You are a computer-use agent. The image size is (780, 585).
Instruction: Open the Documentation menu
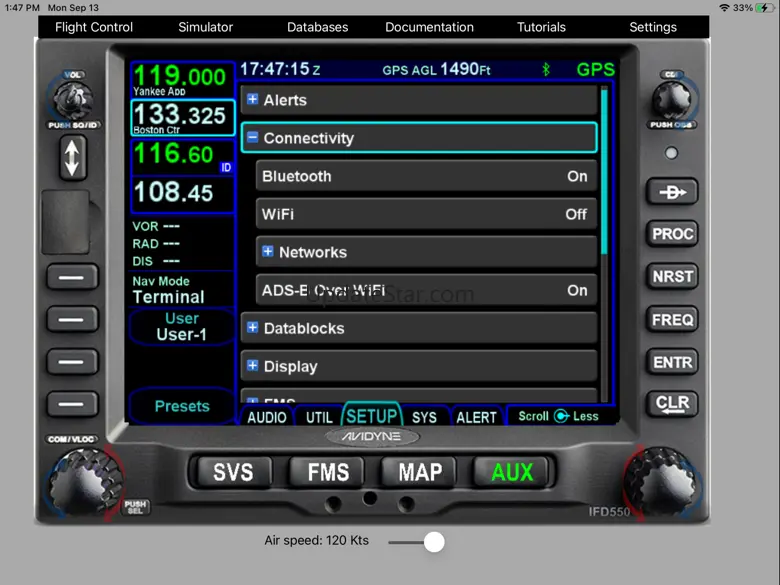429,27
